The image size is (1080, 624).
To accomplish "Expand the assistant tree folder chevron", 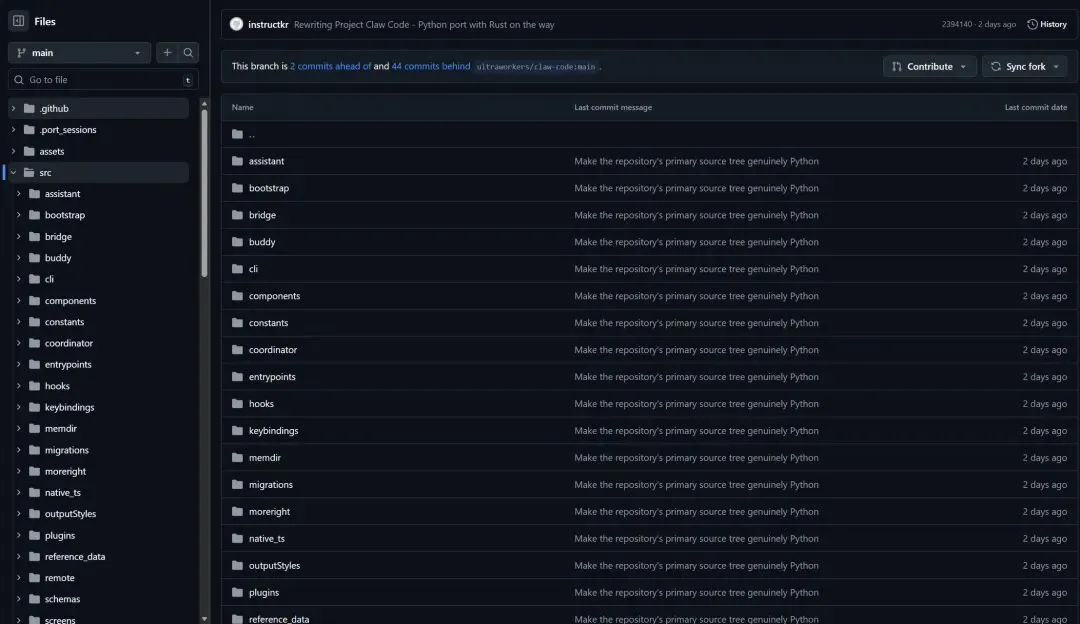I will pos(19,194).
